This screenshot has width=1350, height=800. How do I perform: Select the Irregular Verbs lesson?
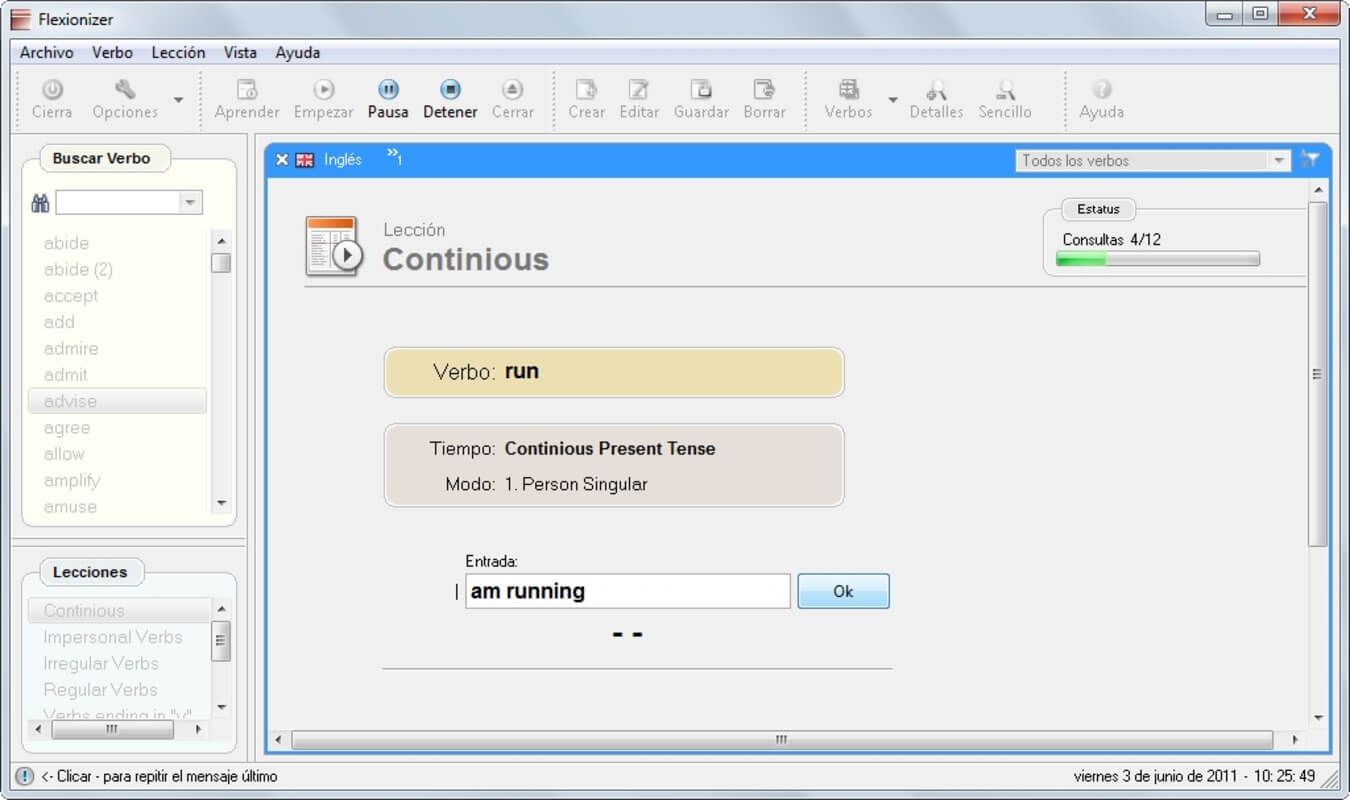[x=101, y=663]
